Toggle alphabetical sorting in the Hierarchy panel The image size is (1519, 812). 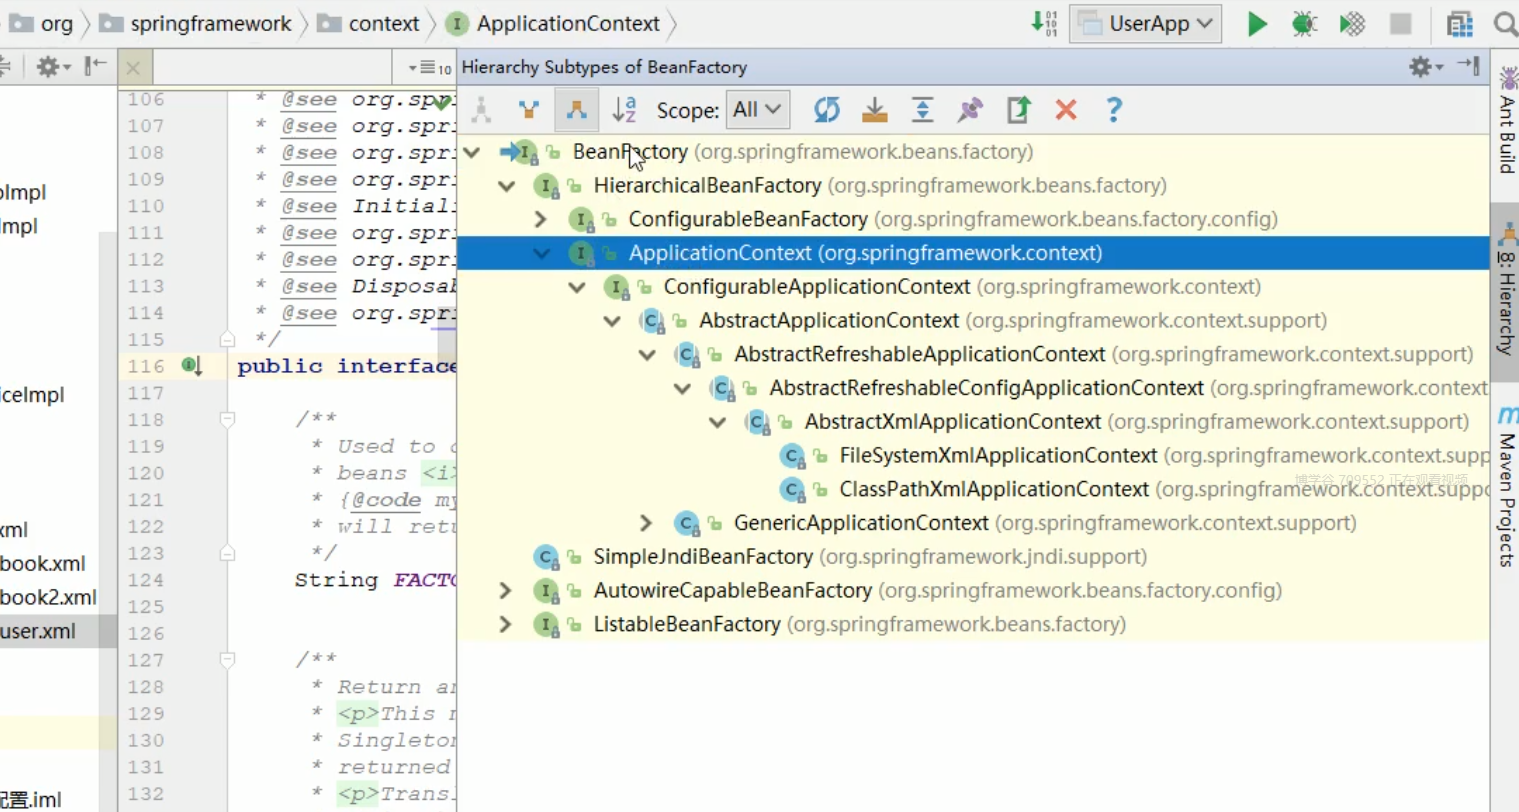point(624,110)
